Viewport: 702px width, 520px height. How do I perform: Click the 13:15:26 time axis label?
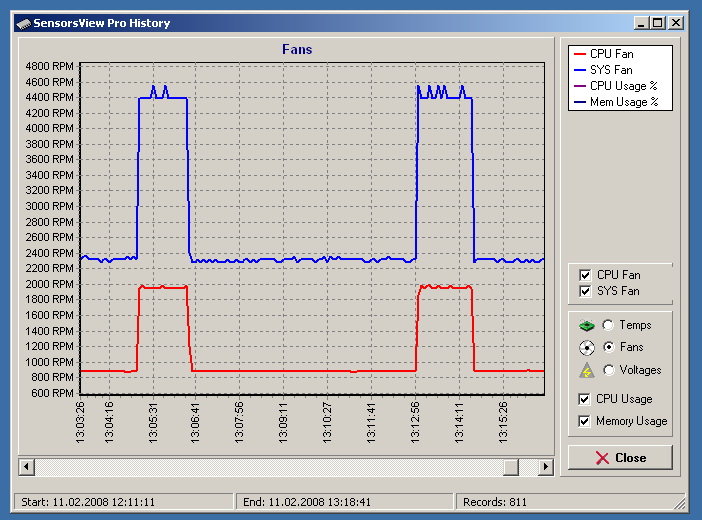click(503, 422)
